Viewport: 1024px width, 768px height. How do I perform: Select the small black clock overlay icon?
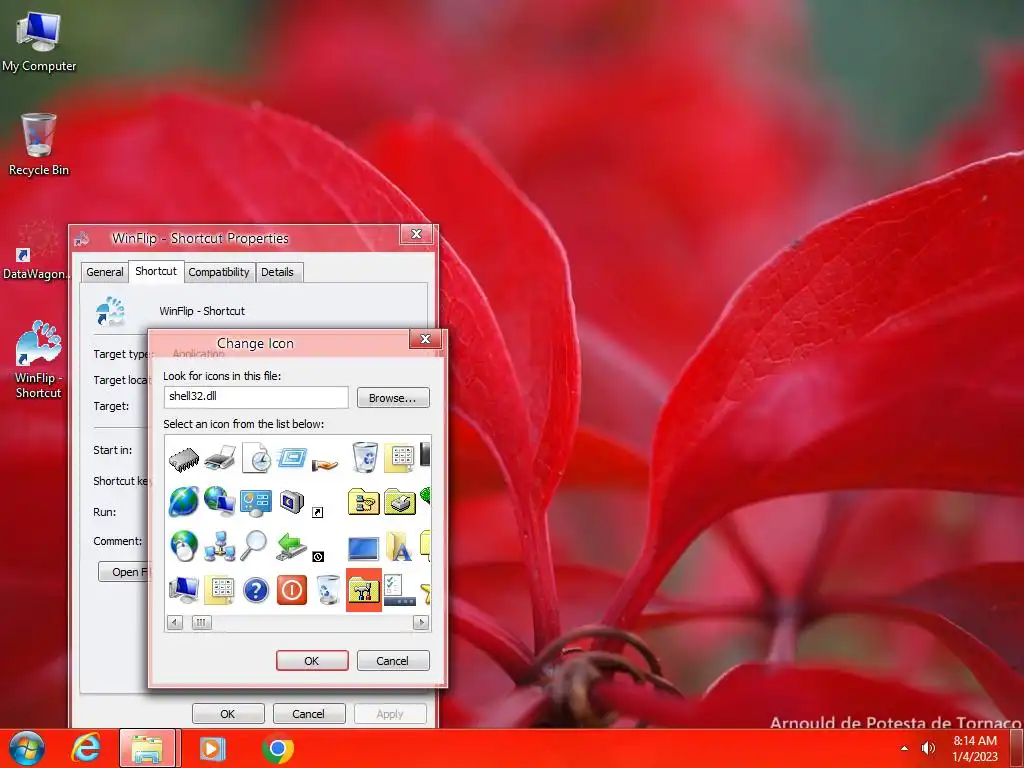click(318, 556)
